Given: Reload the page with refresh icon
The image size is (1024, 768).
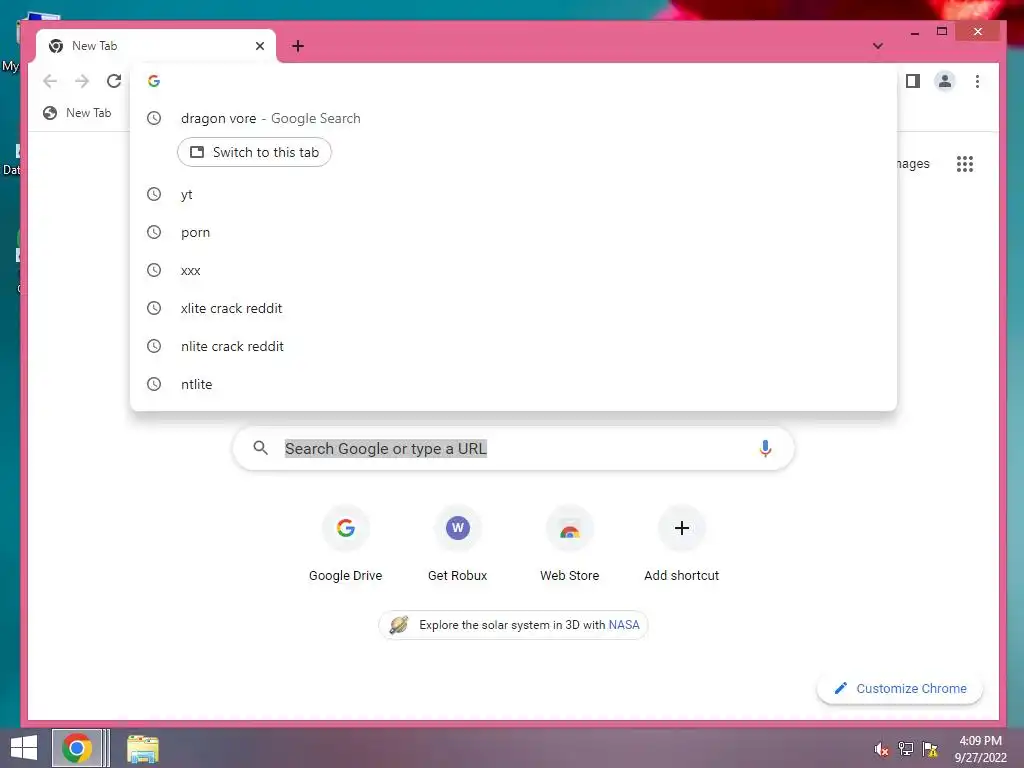Looking at the screenshot, I should [114, 81].
